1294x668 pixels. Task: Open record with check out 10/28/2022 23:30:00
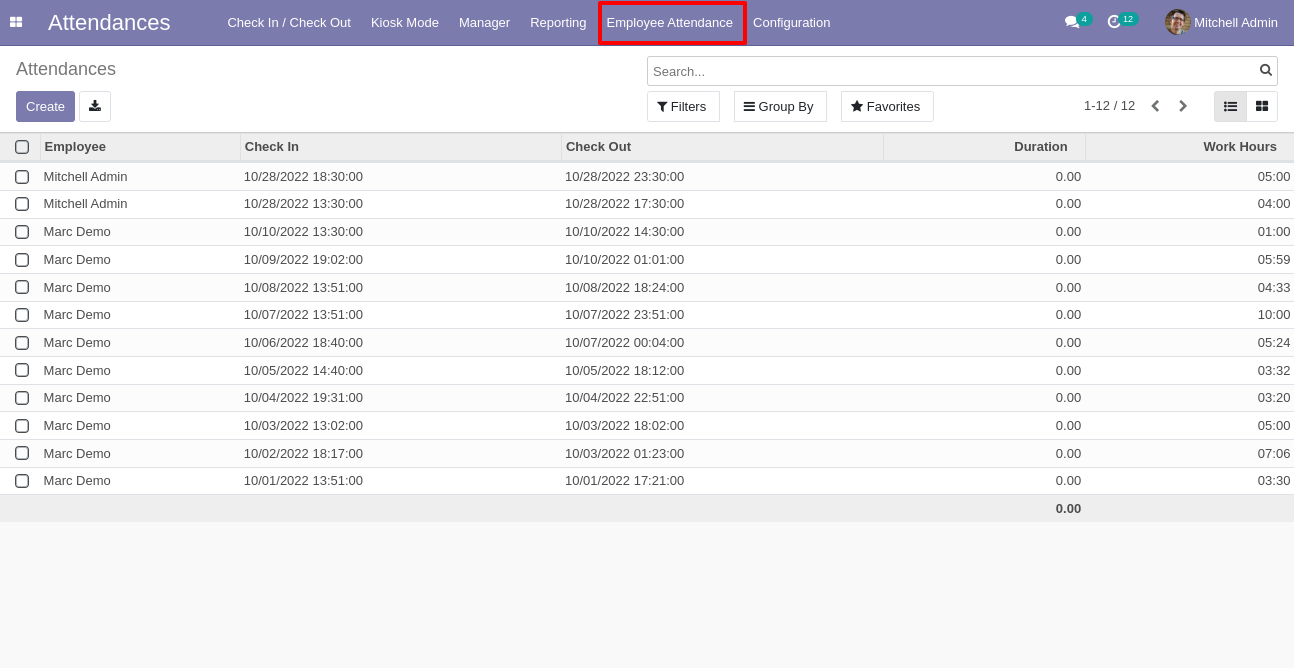624,177
